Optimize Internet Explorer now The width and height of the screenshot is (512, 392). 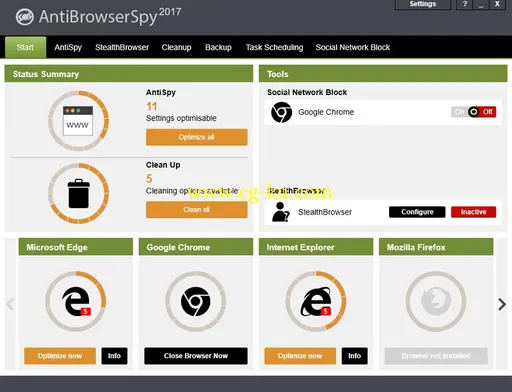[x=300, y=356]
